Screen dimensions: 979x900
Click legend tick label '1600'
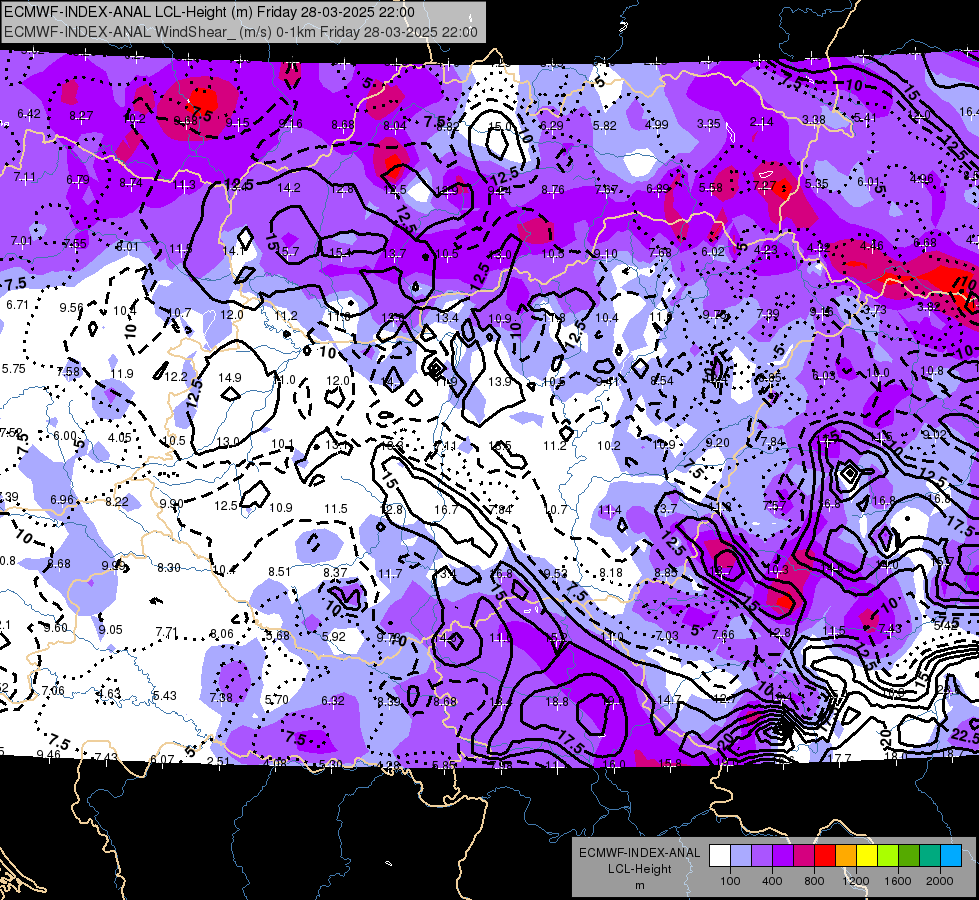click(897, 881)
